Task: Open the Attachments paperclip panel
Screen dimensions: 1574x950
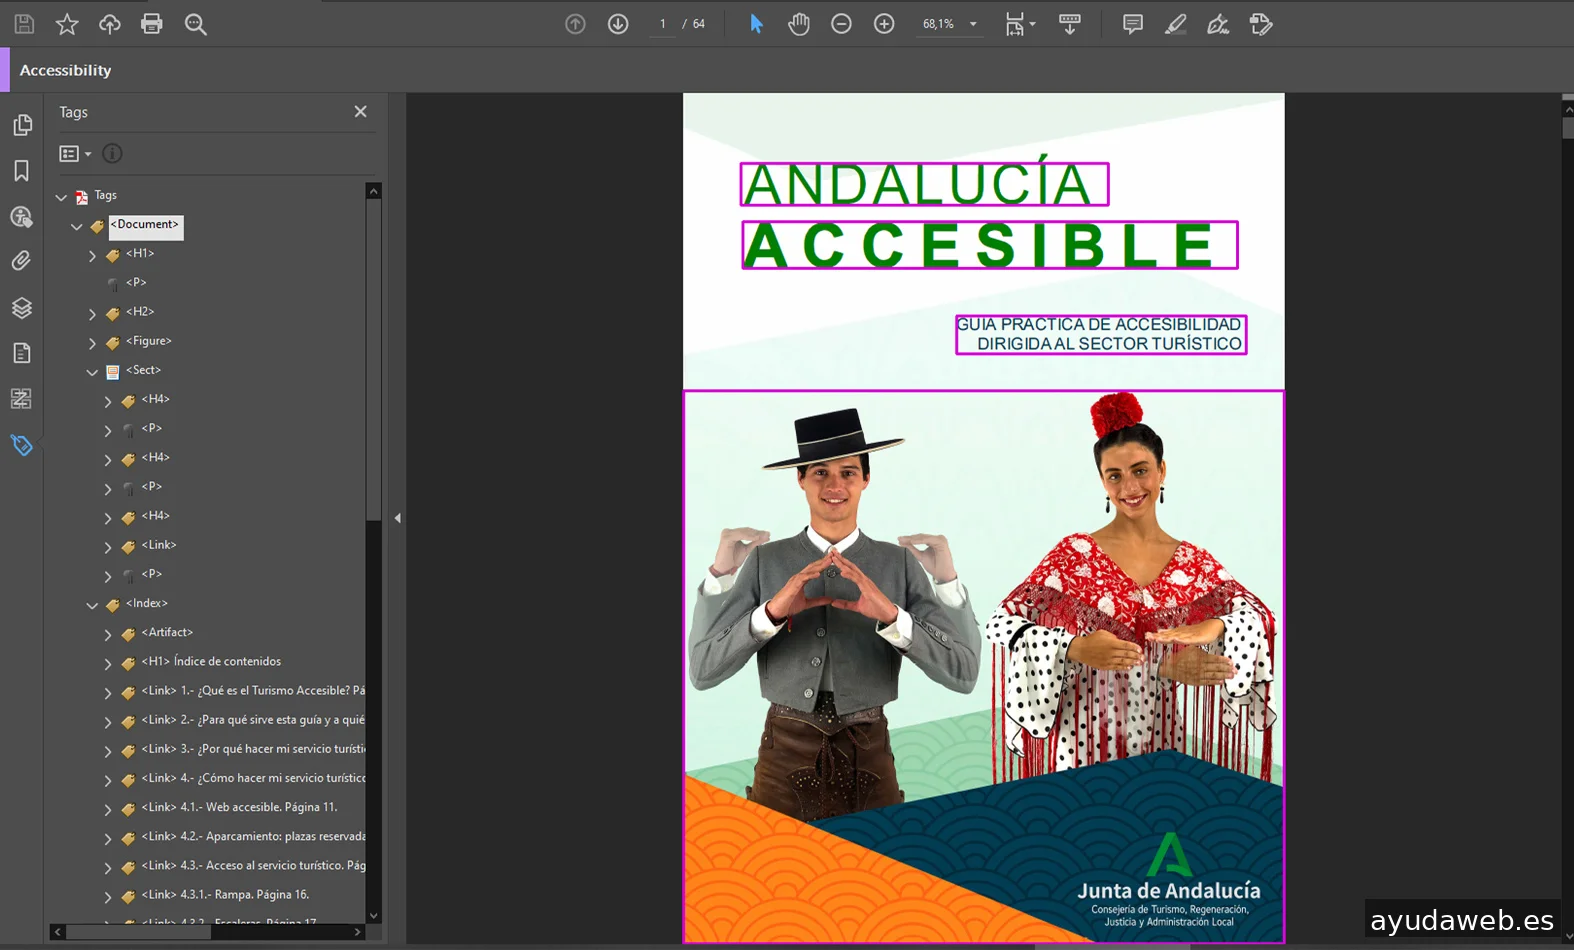Action: 21,261
